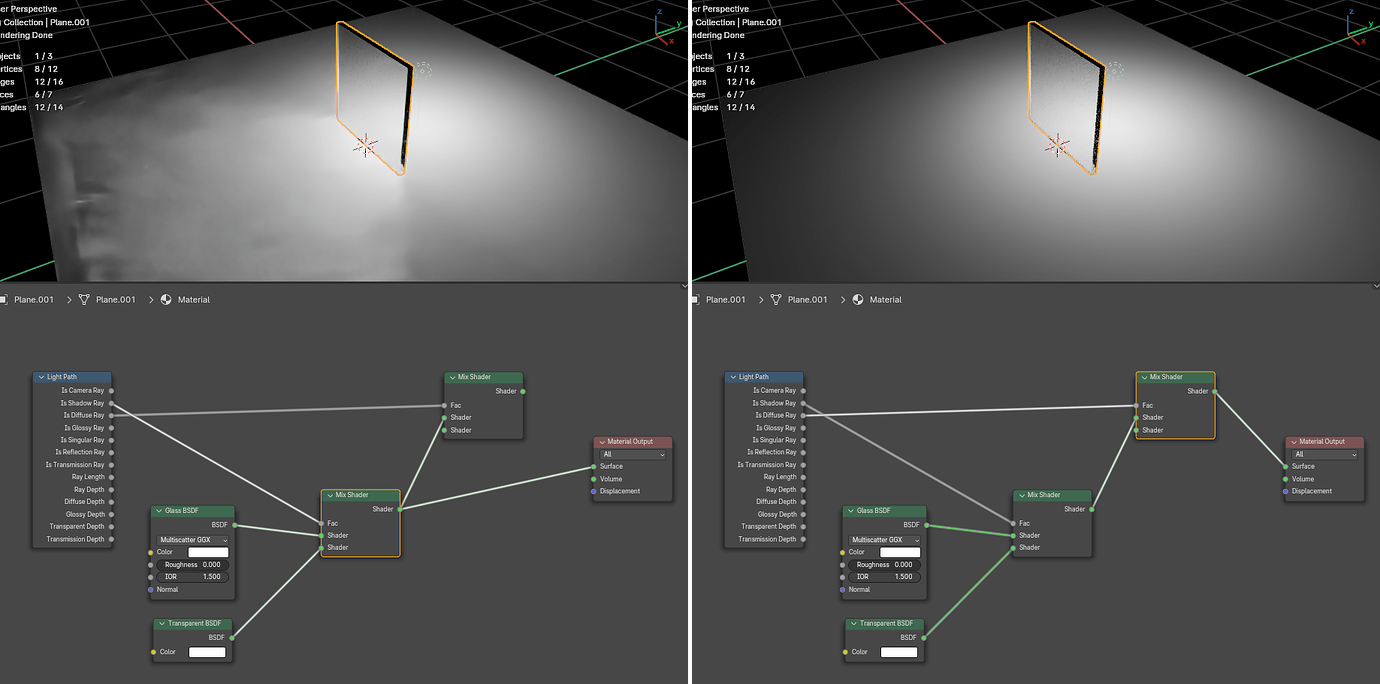Open the All target dropdown in right Material Output
Screen dimensions: 1380x684
click(1326, 454)
